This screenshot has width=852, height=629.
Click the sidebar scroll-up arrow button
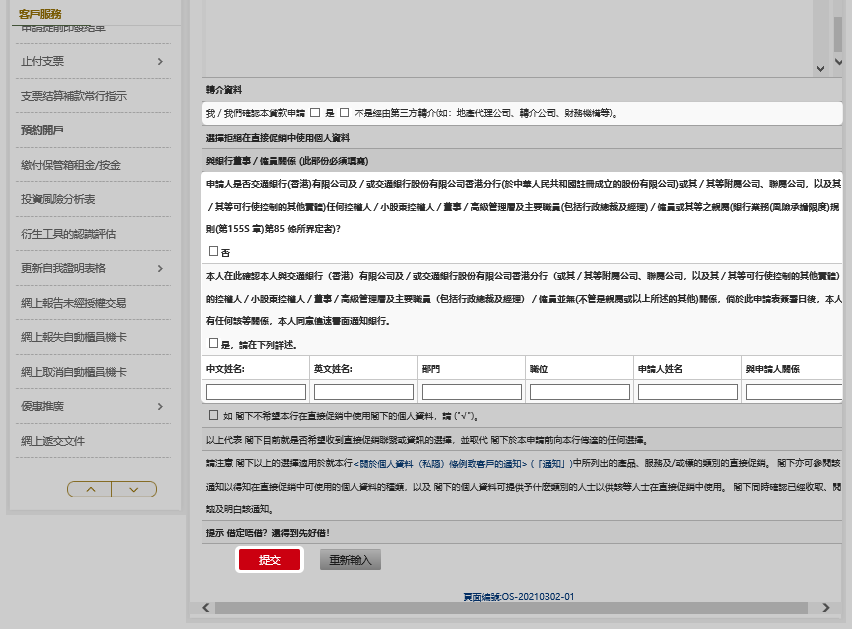pos(90,489)
